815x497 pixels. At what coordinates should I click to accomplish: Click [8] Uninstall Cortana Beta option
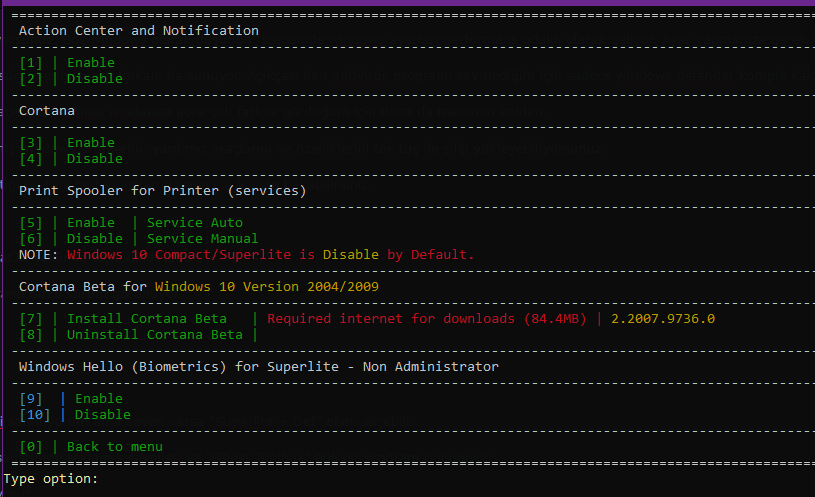(x=131, y=335)
